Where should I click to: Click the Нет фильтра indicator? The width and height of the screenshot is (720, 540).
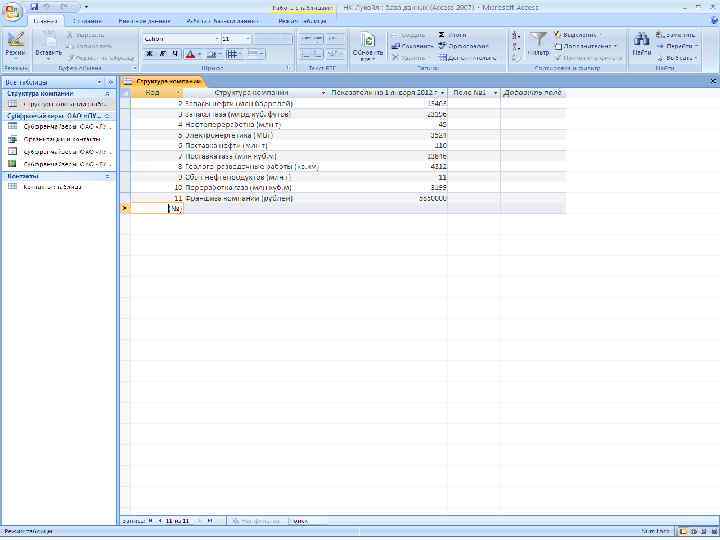point(257,521)
